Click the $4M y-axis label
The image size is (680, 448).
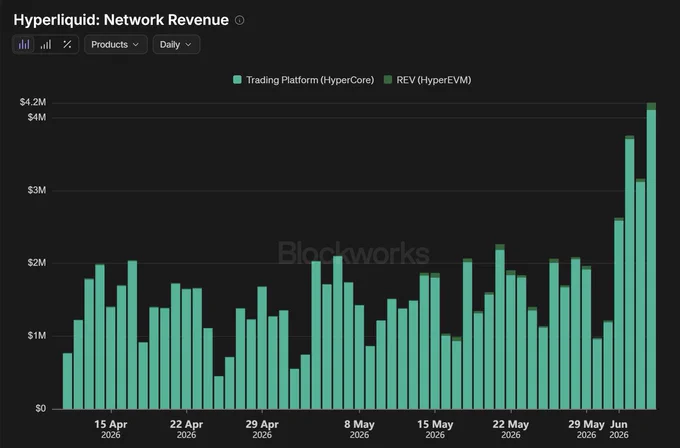coord(36,117)
